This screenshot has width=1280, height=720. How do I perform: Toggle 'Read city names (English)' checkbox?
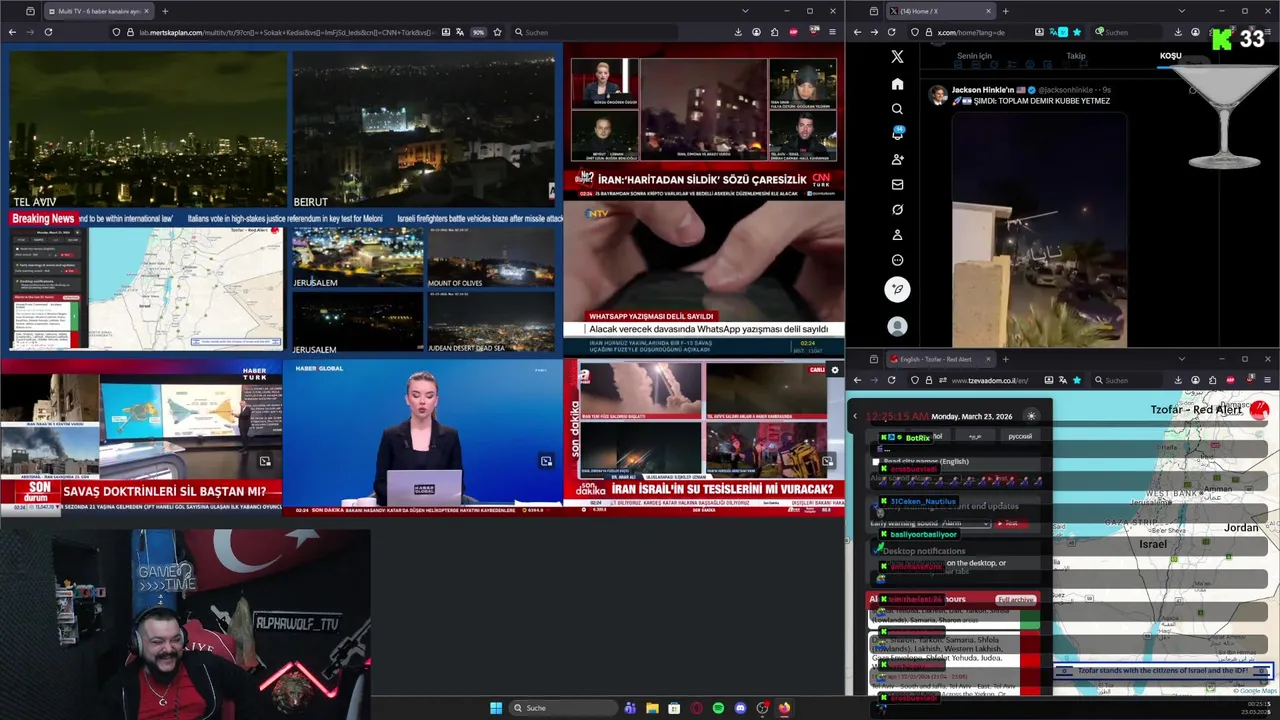pos(876,462)
